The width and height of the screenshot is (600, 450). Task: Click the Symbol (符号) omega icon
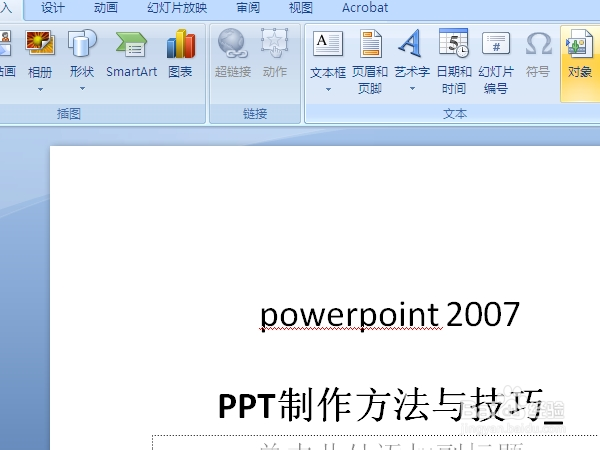[538, 43]
